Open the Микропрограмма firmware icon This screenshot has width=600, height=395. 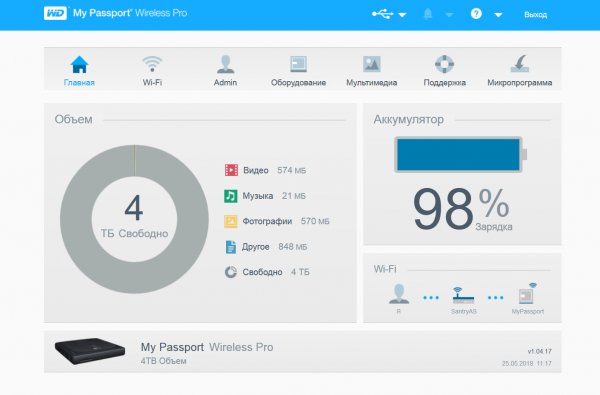[x=520, y=64]
